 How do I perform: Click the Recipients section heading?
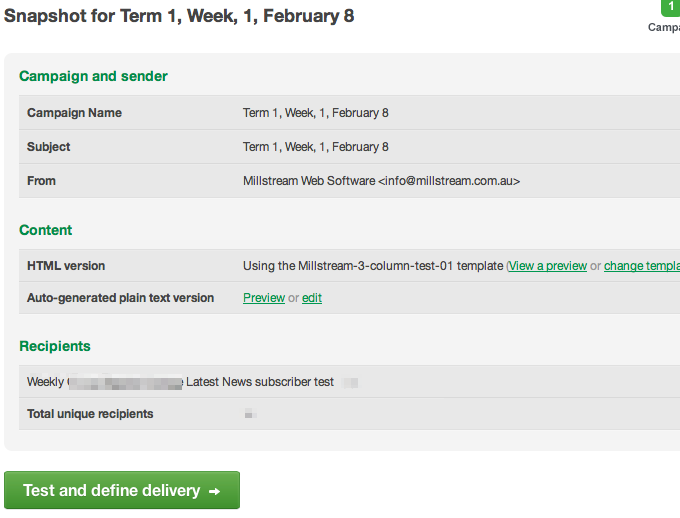55,346
